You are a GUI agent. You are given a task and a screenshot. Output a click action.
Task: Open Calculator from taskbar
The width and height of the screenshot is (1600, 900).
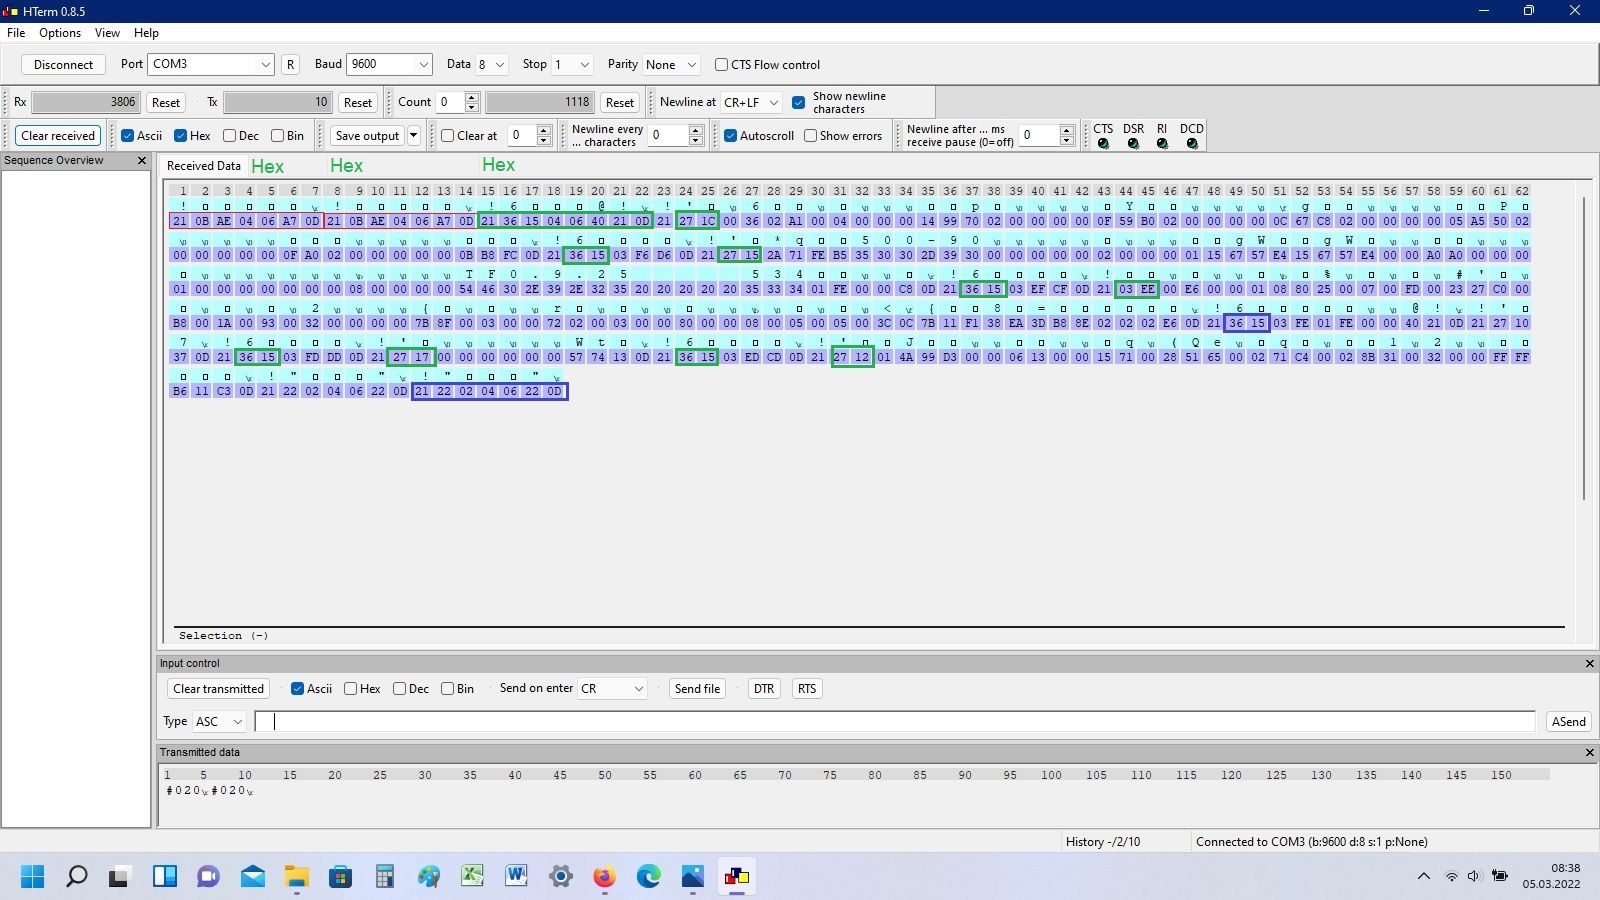click(x=384, y=877)
